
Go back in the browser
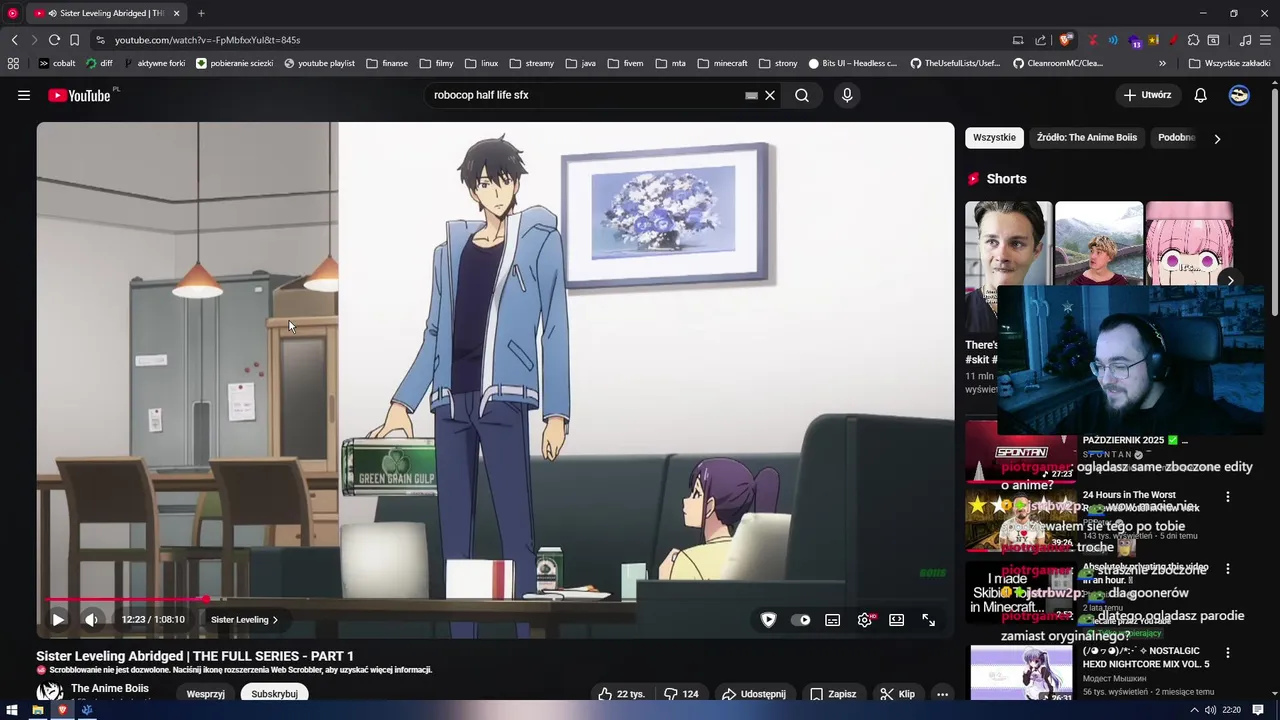pos(14,40)
